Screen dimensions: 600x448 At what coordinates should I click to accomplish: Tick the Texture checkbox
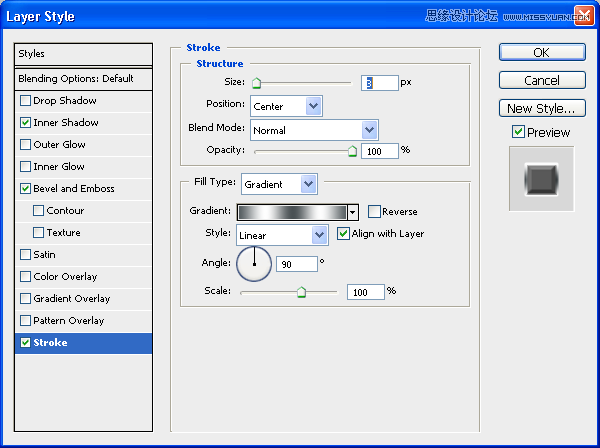(x=38, y=233)
